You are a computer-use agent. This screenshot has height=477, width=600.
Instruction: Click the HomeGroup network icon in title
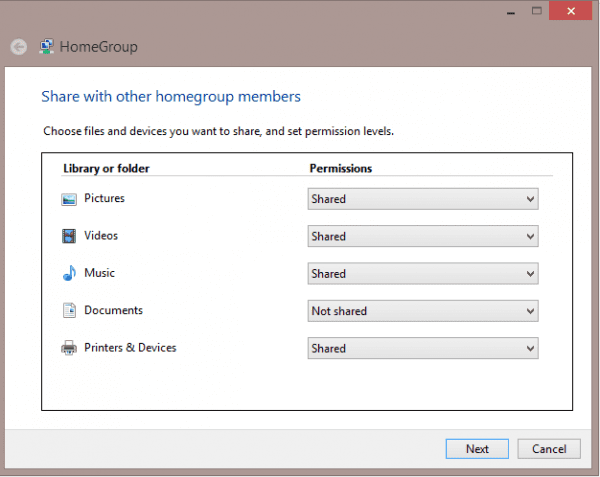point(47,47)
